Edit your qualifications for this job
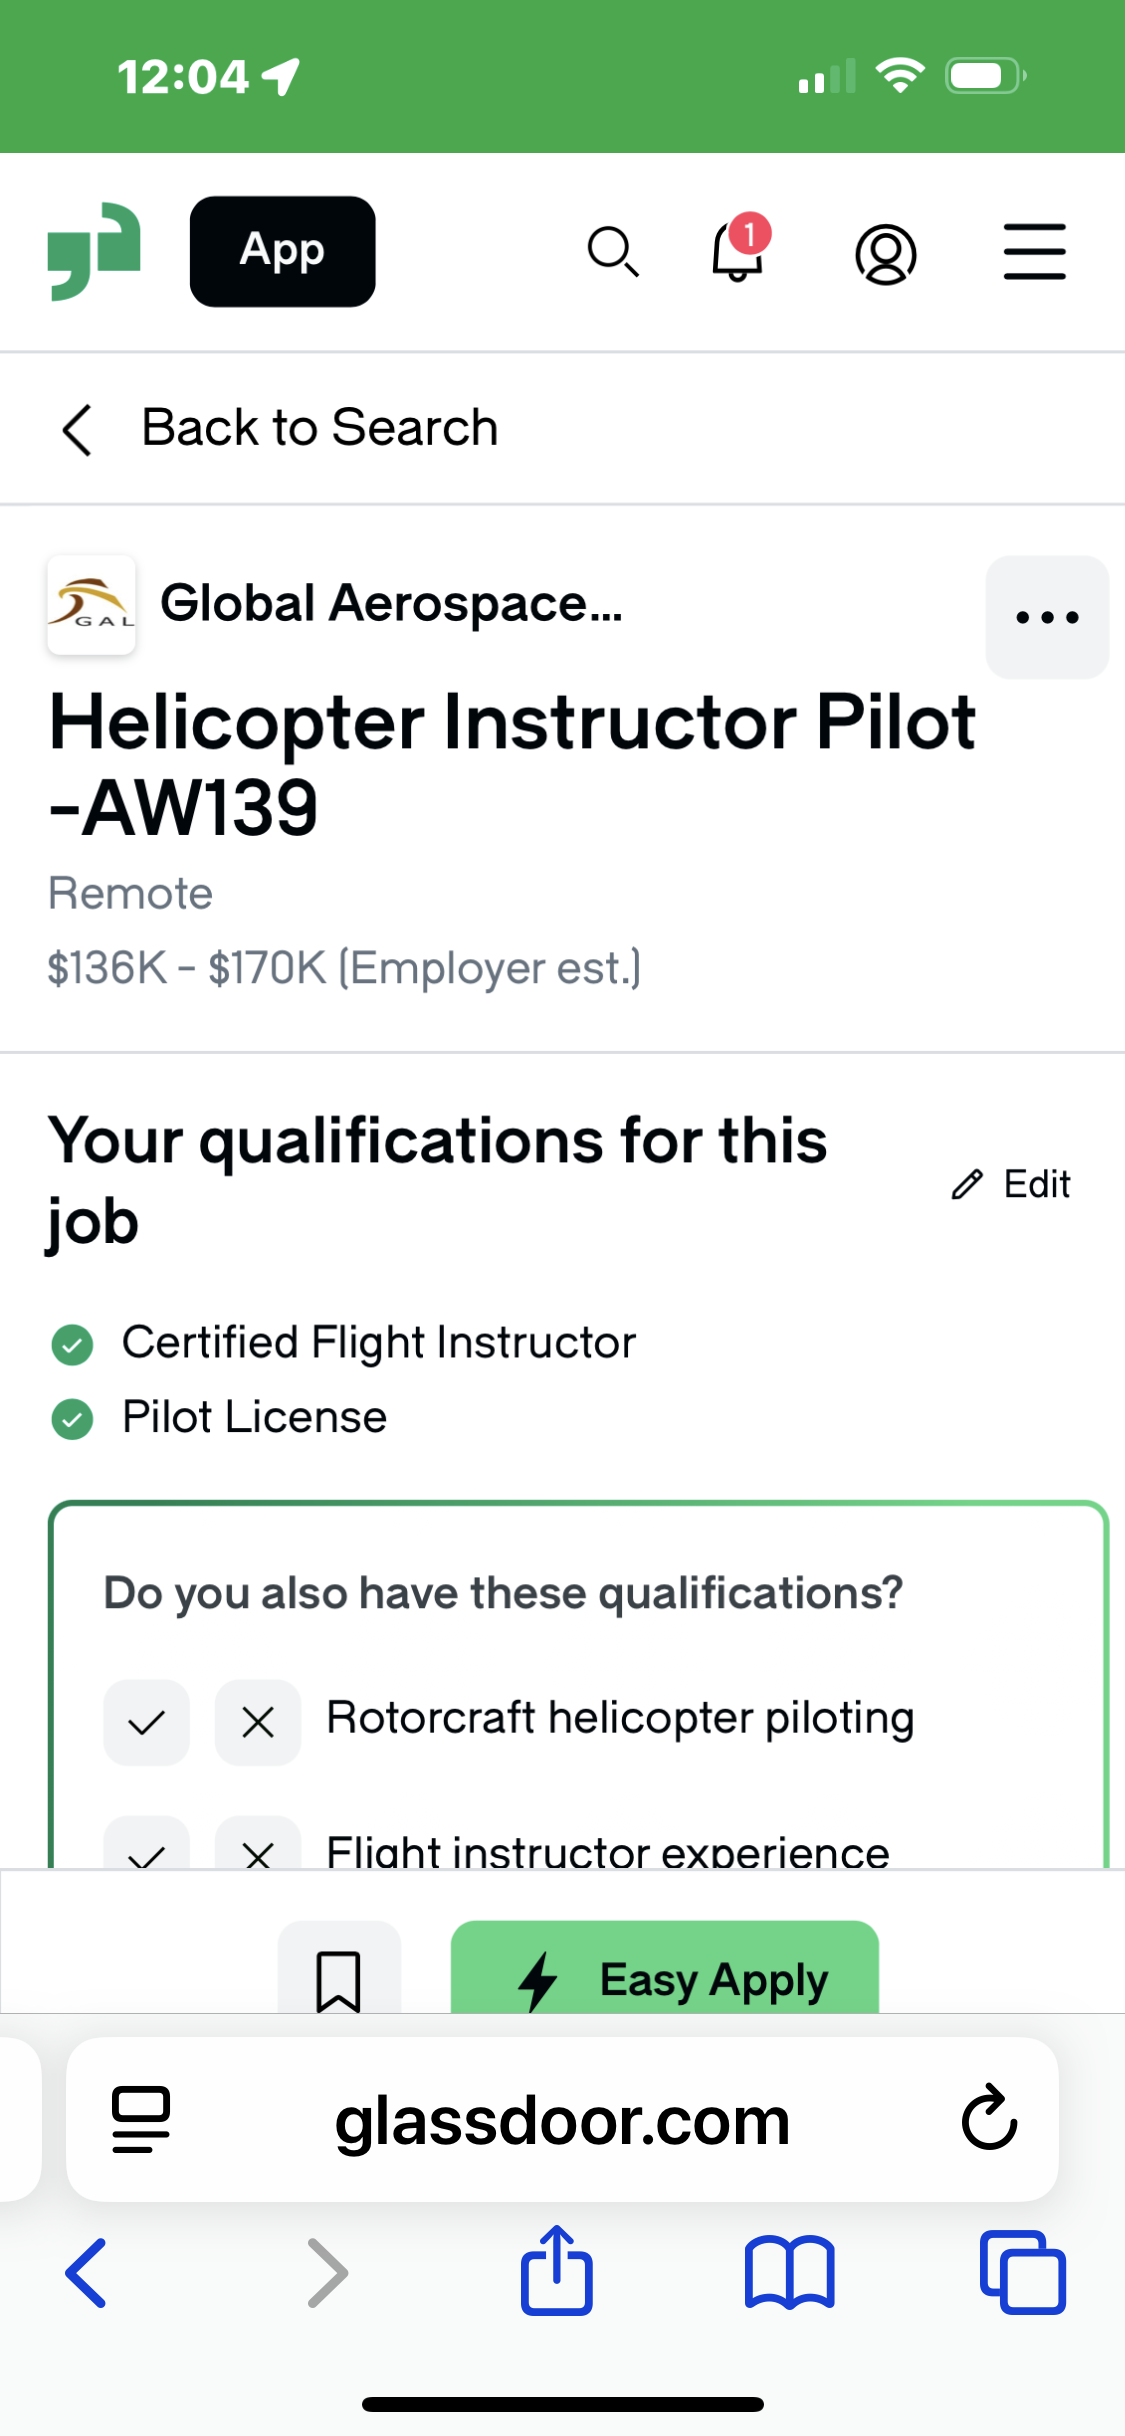1125x2436 pixels. (x=1010, y=1184)
